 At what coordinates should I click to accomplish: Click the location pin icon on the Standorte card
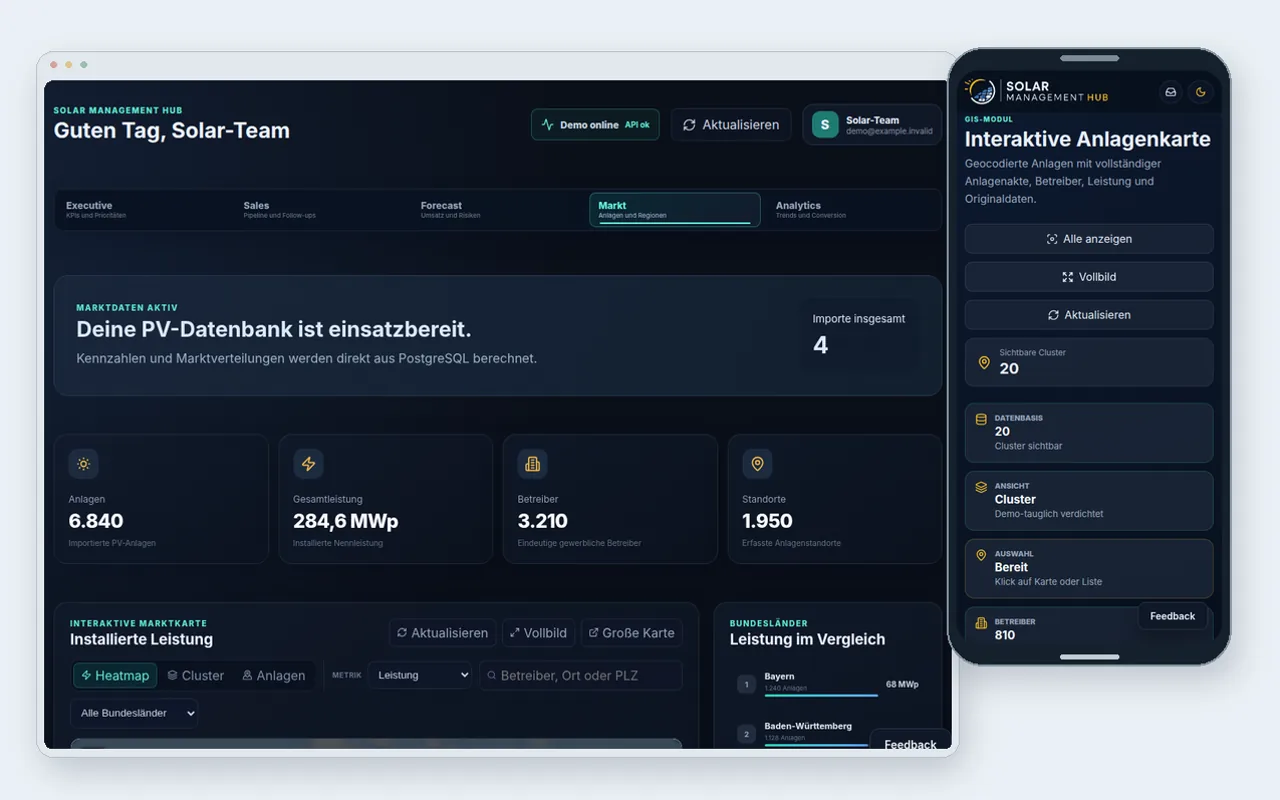757,464
